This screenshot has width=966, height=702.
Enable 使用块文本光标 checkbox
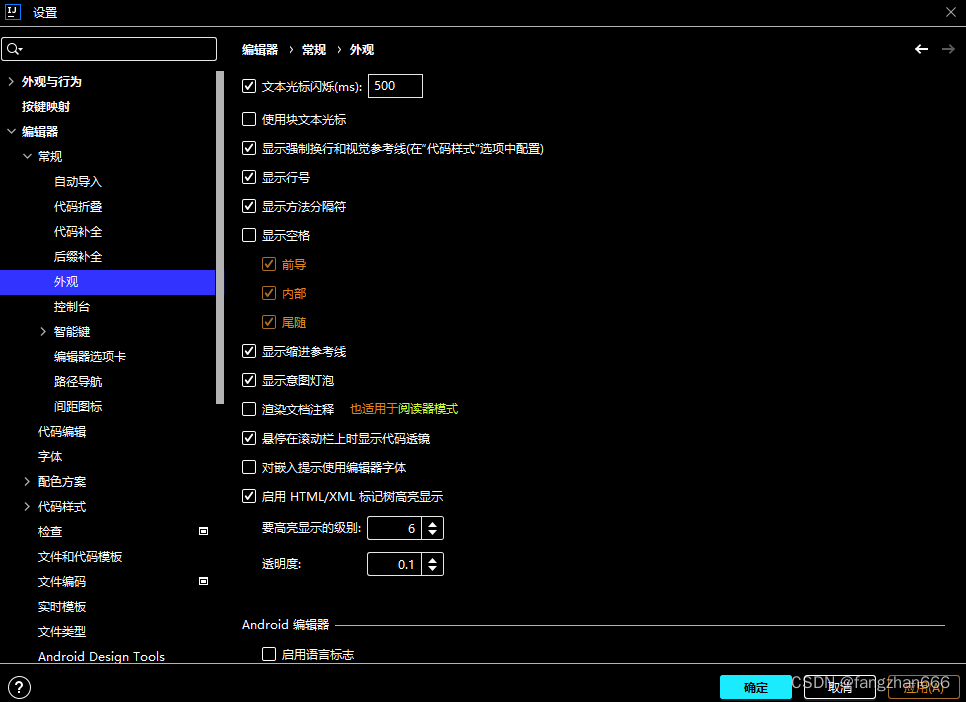[x=249, y=119]
